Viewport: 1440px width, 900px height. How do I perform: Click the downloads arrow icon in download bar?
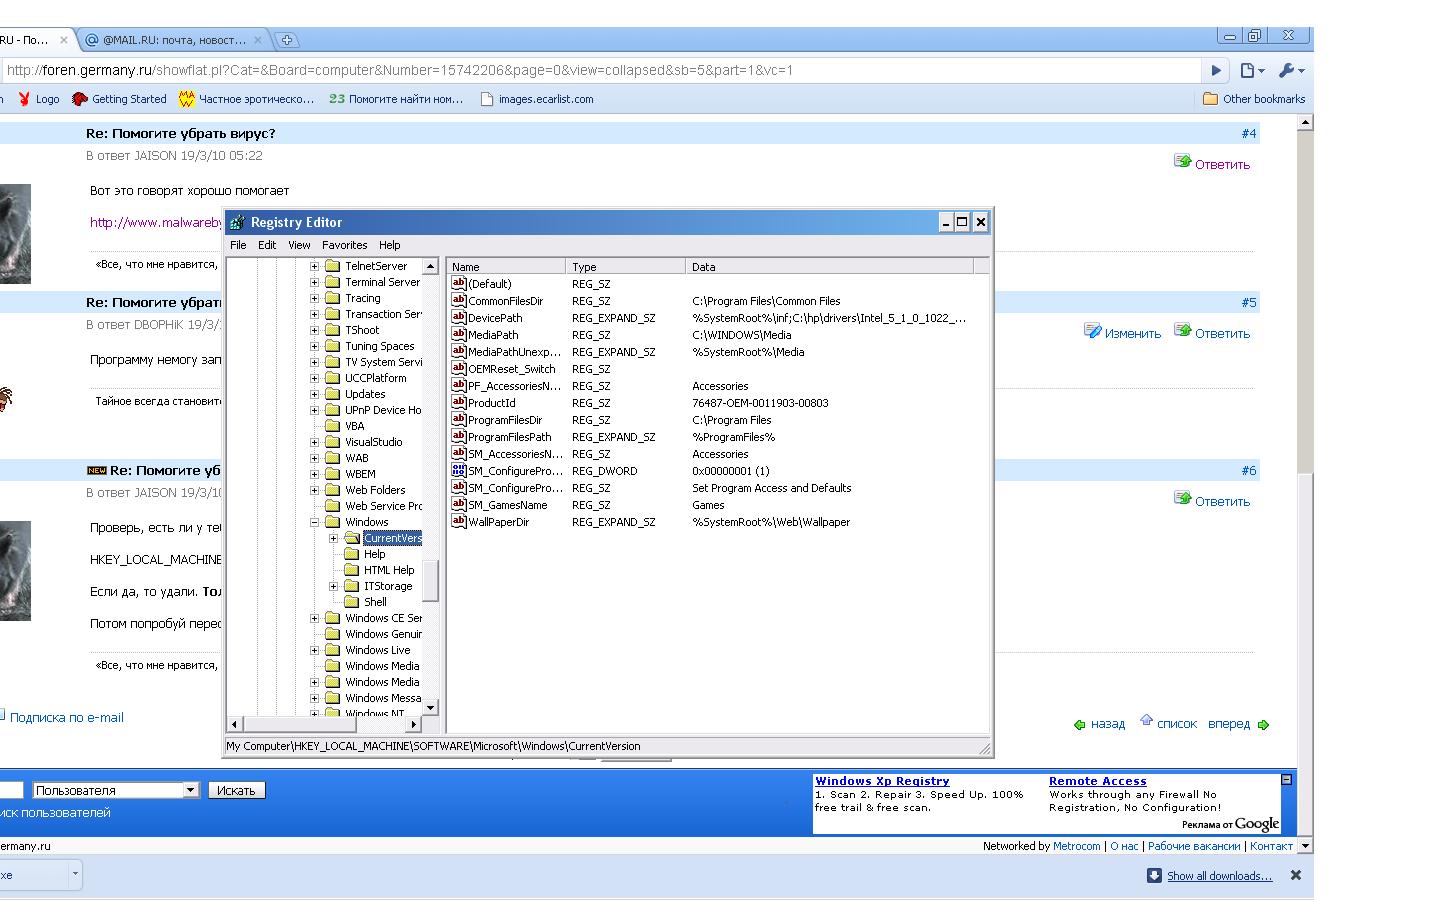(1154, 876)
